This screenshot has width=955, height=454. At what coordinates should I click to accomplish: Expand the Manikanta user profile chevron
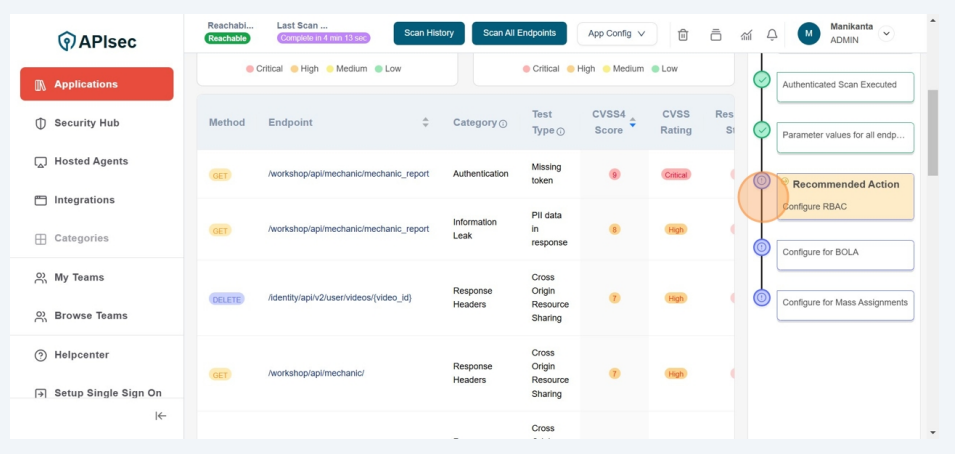click(886, 33)
